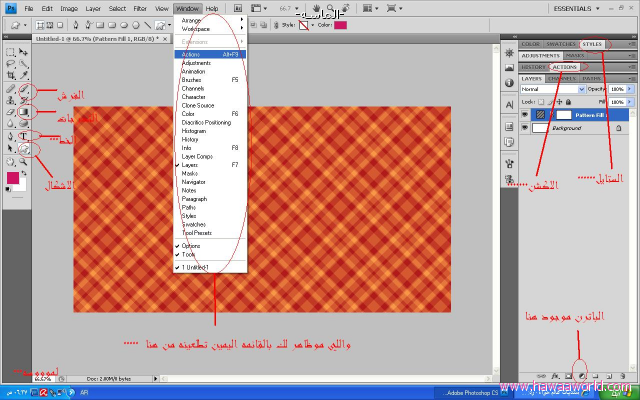640x400 pixels.
Task: Pick the Custom Shape tool in toolbox
Action: tap(22, 148)
